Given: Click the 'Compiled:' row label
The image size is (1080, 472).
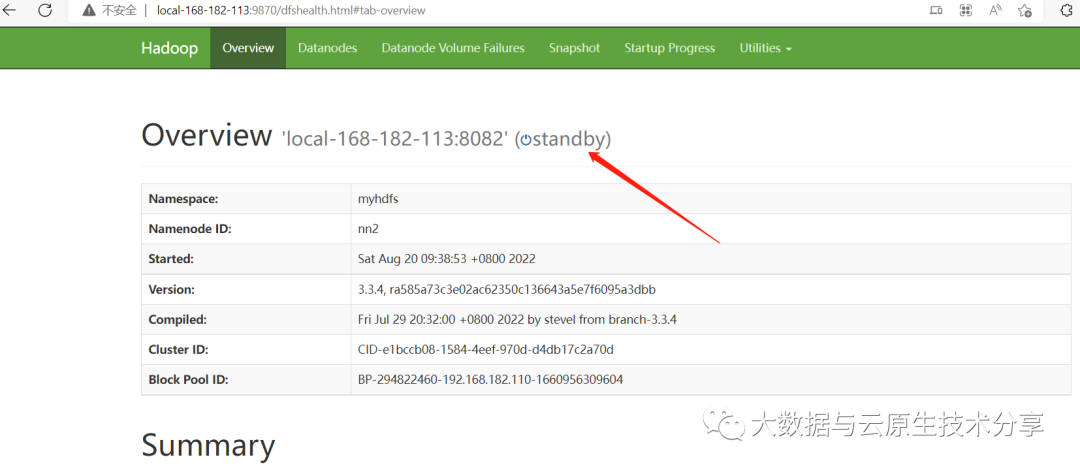Looking at the screenshot, I should [x=178, y=320].
